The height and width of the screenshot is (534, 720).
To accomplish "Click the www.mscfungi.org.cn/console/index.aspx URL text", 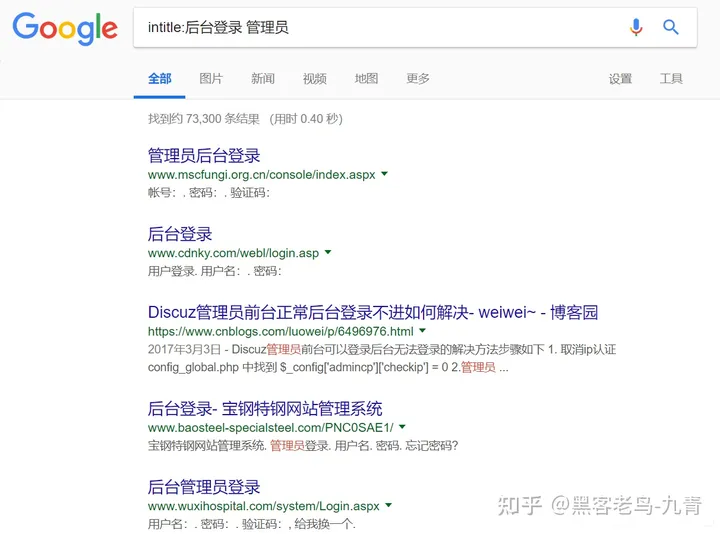I will [261, 174].
